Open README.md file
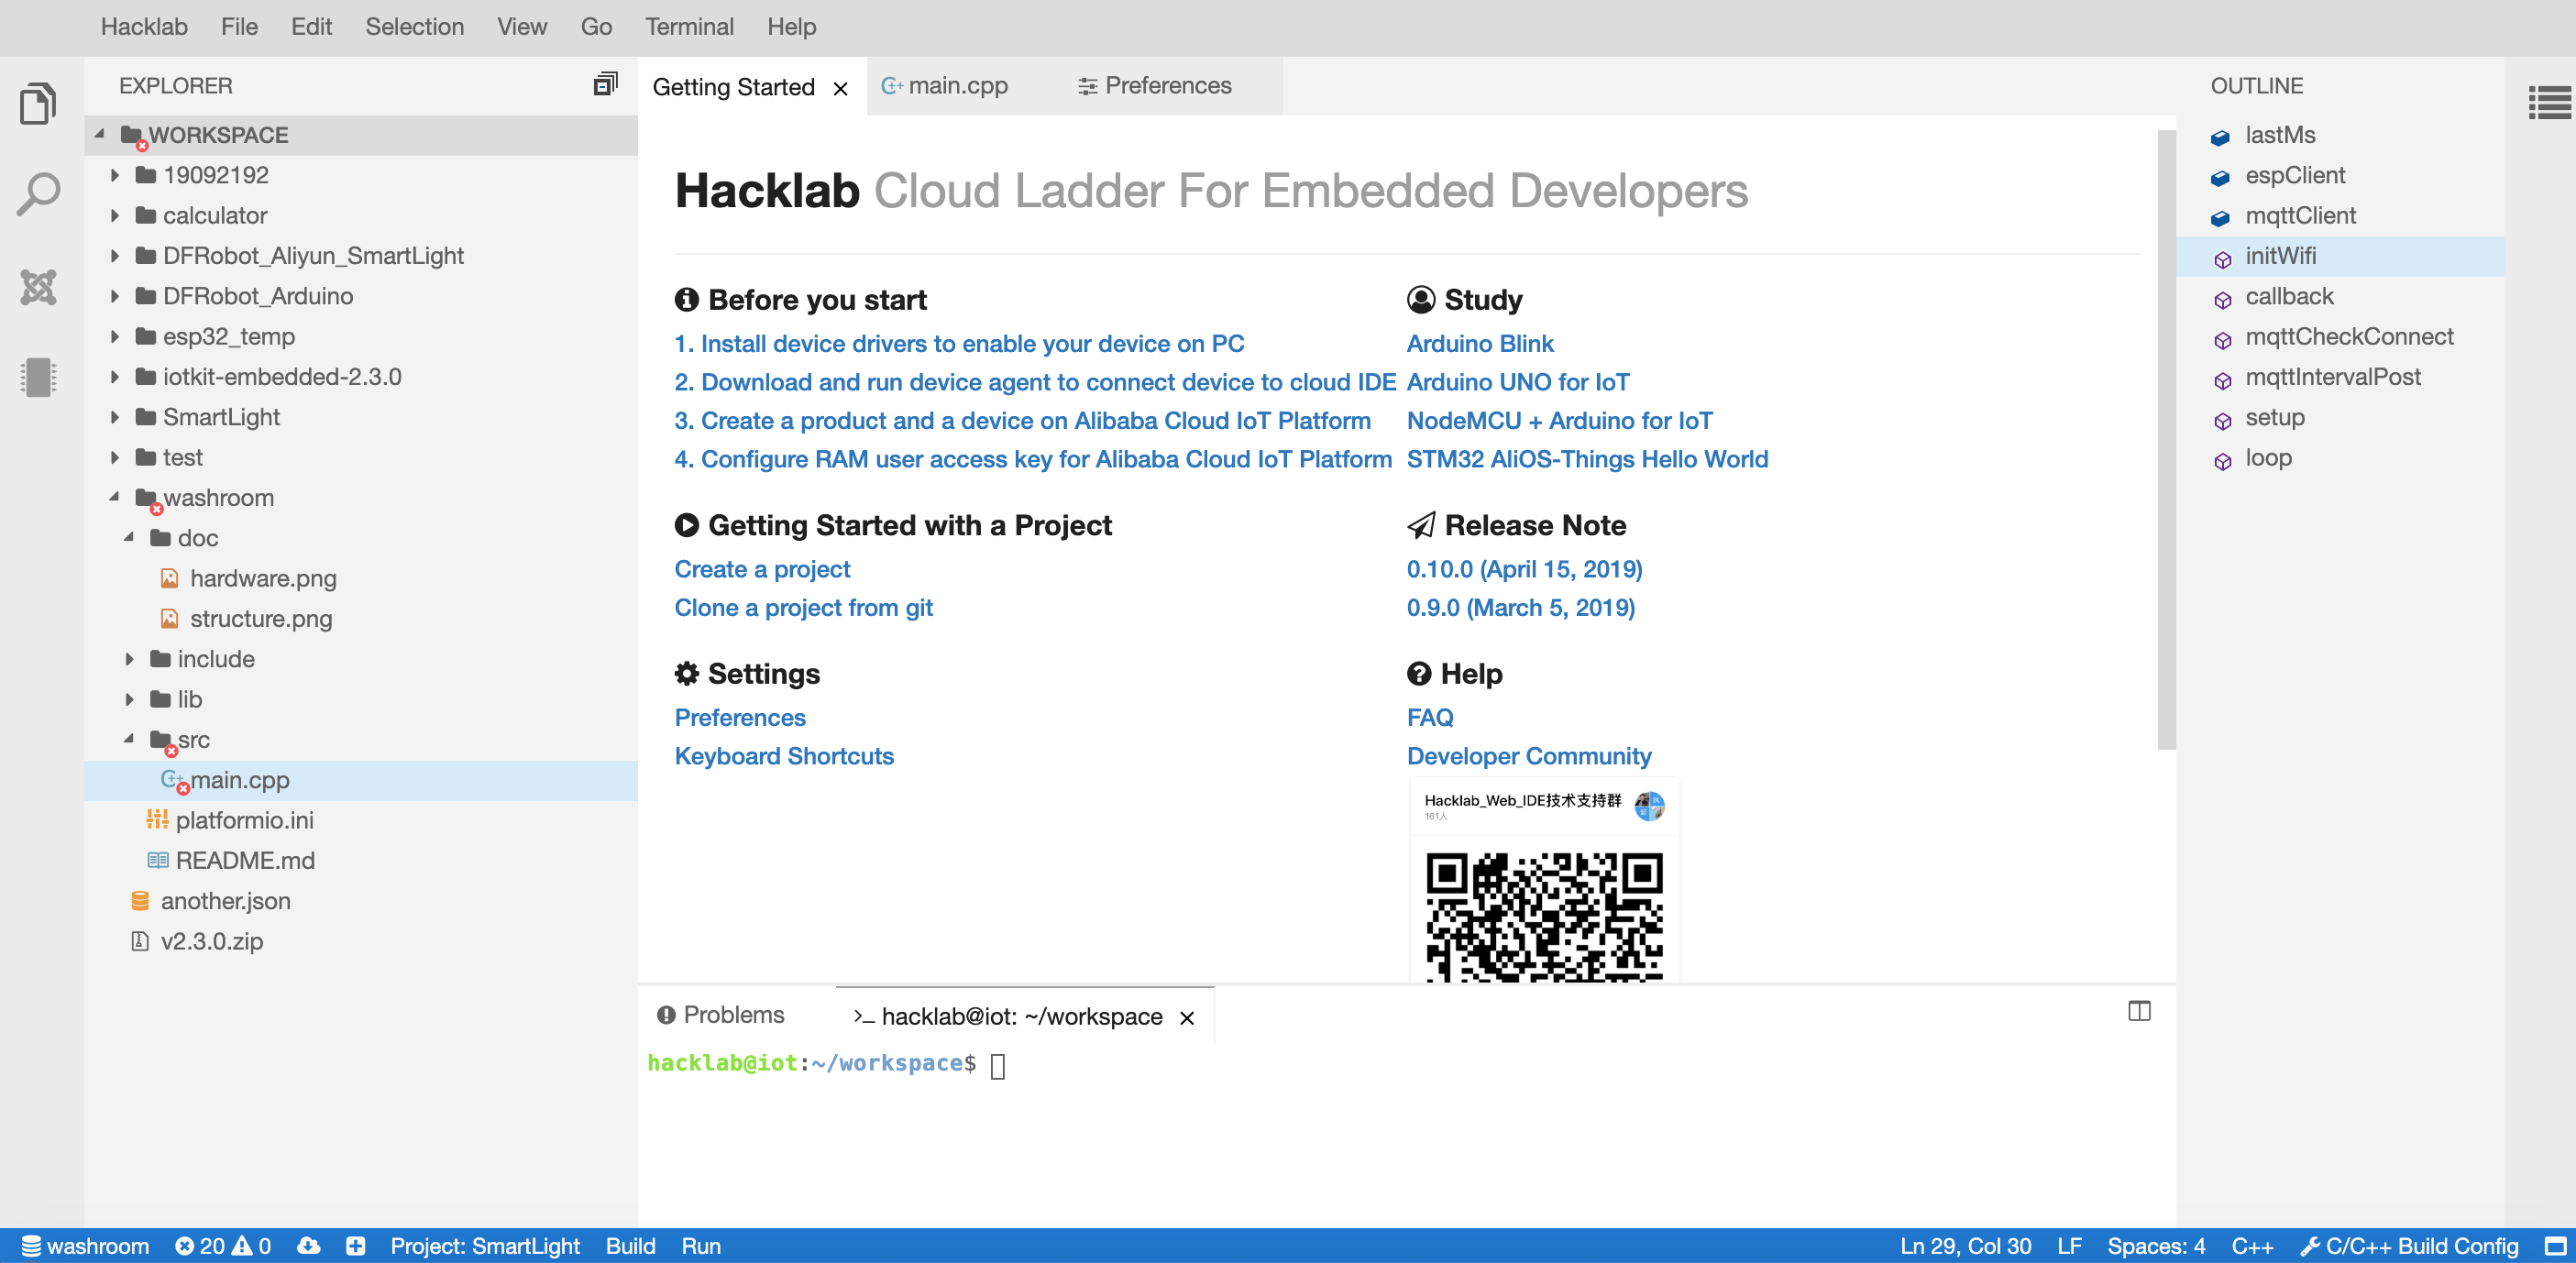 pos(361,861)
